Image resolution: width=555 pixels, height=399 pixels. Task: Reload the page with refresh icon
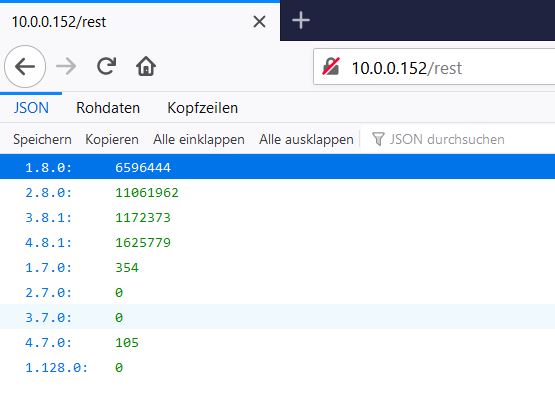tap(106, 66)
